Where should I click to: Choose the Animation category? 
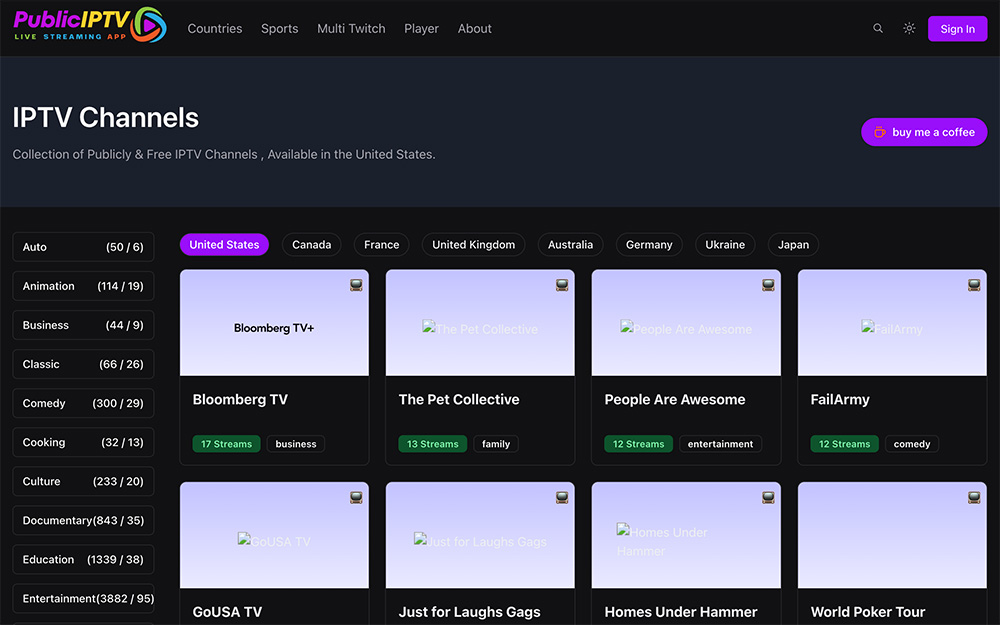pos(84,286)
